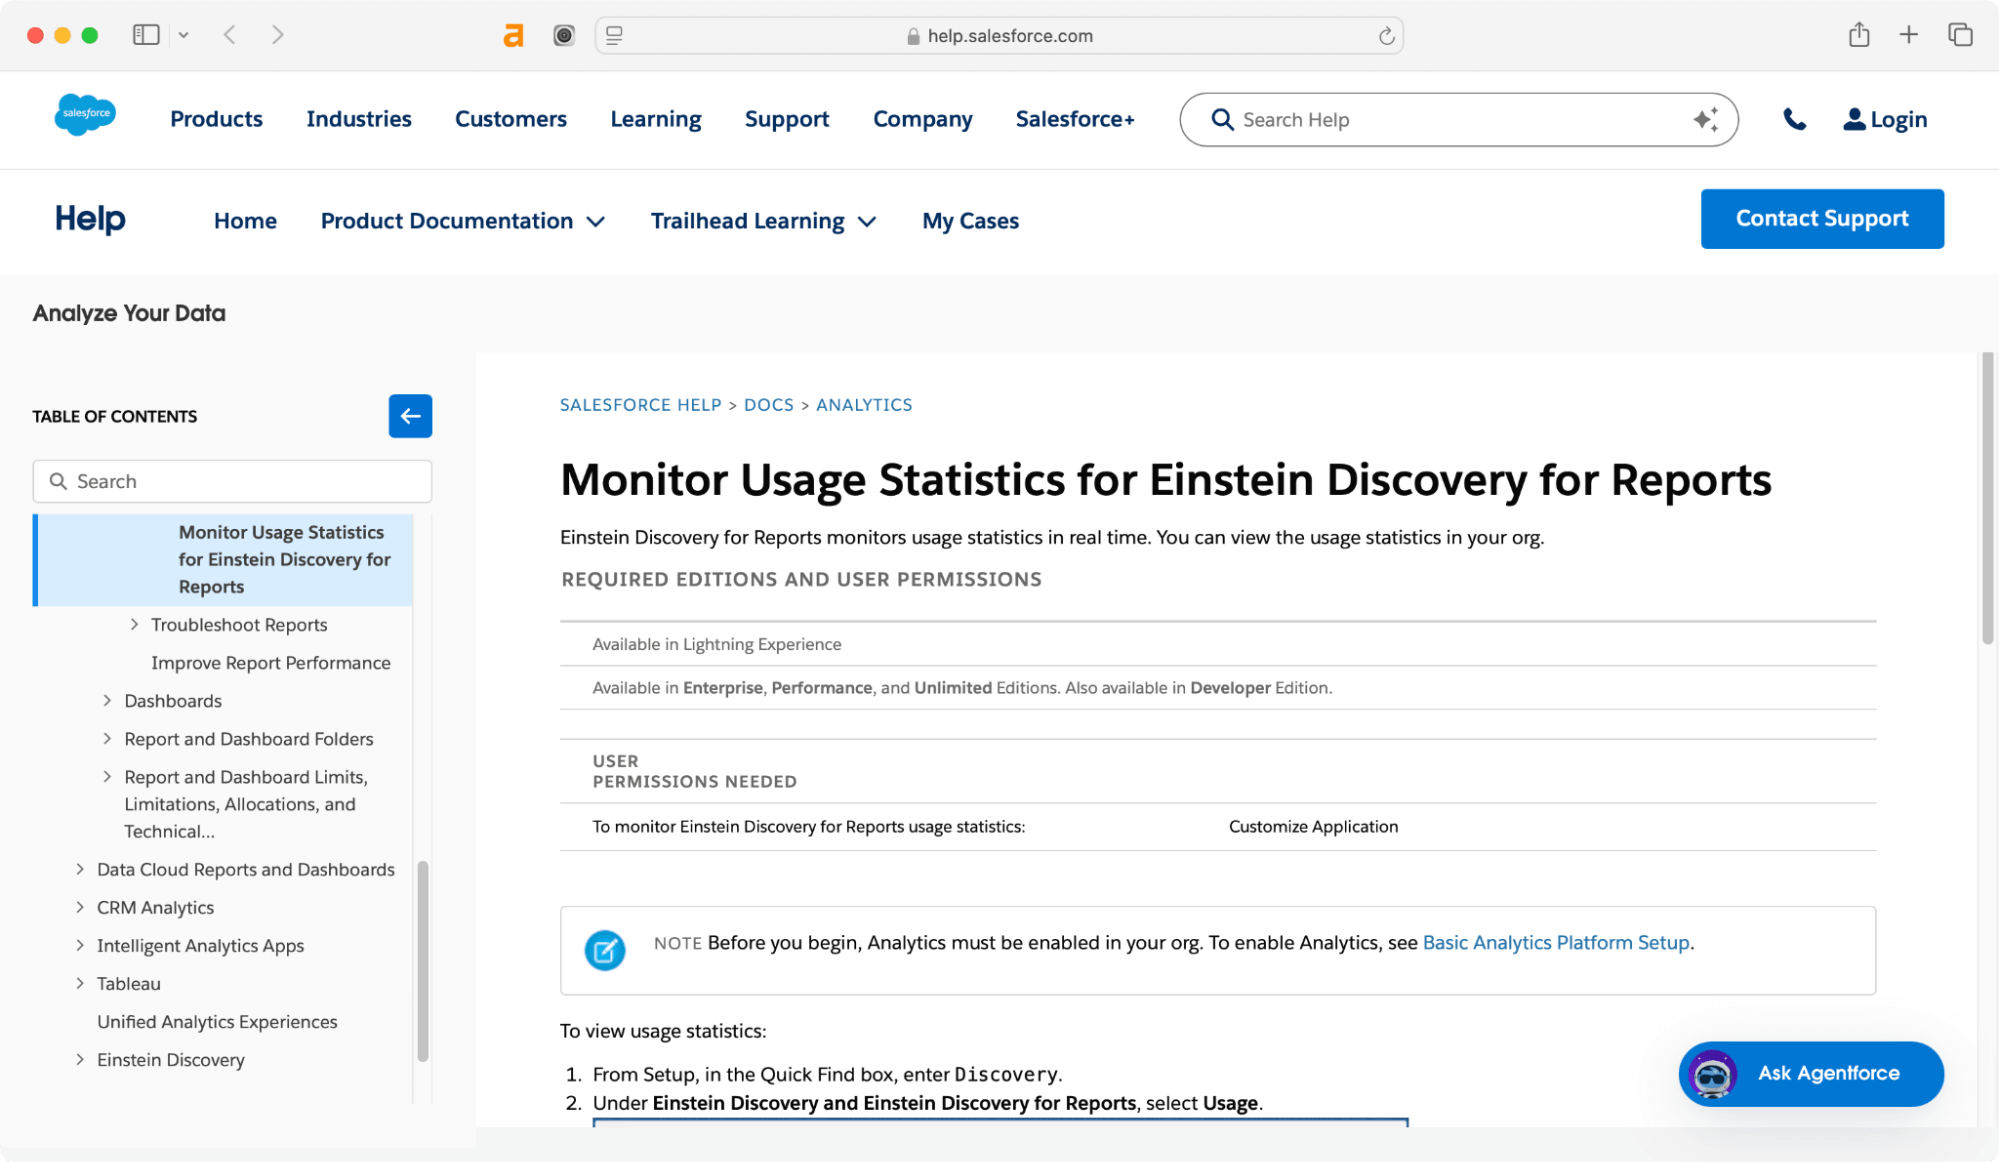Open Login via the person icon

pos(1855,119)
